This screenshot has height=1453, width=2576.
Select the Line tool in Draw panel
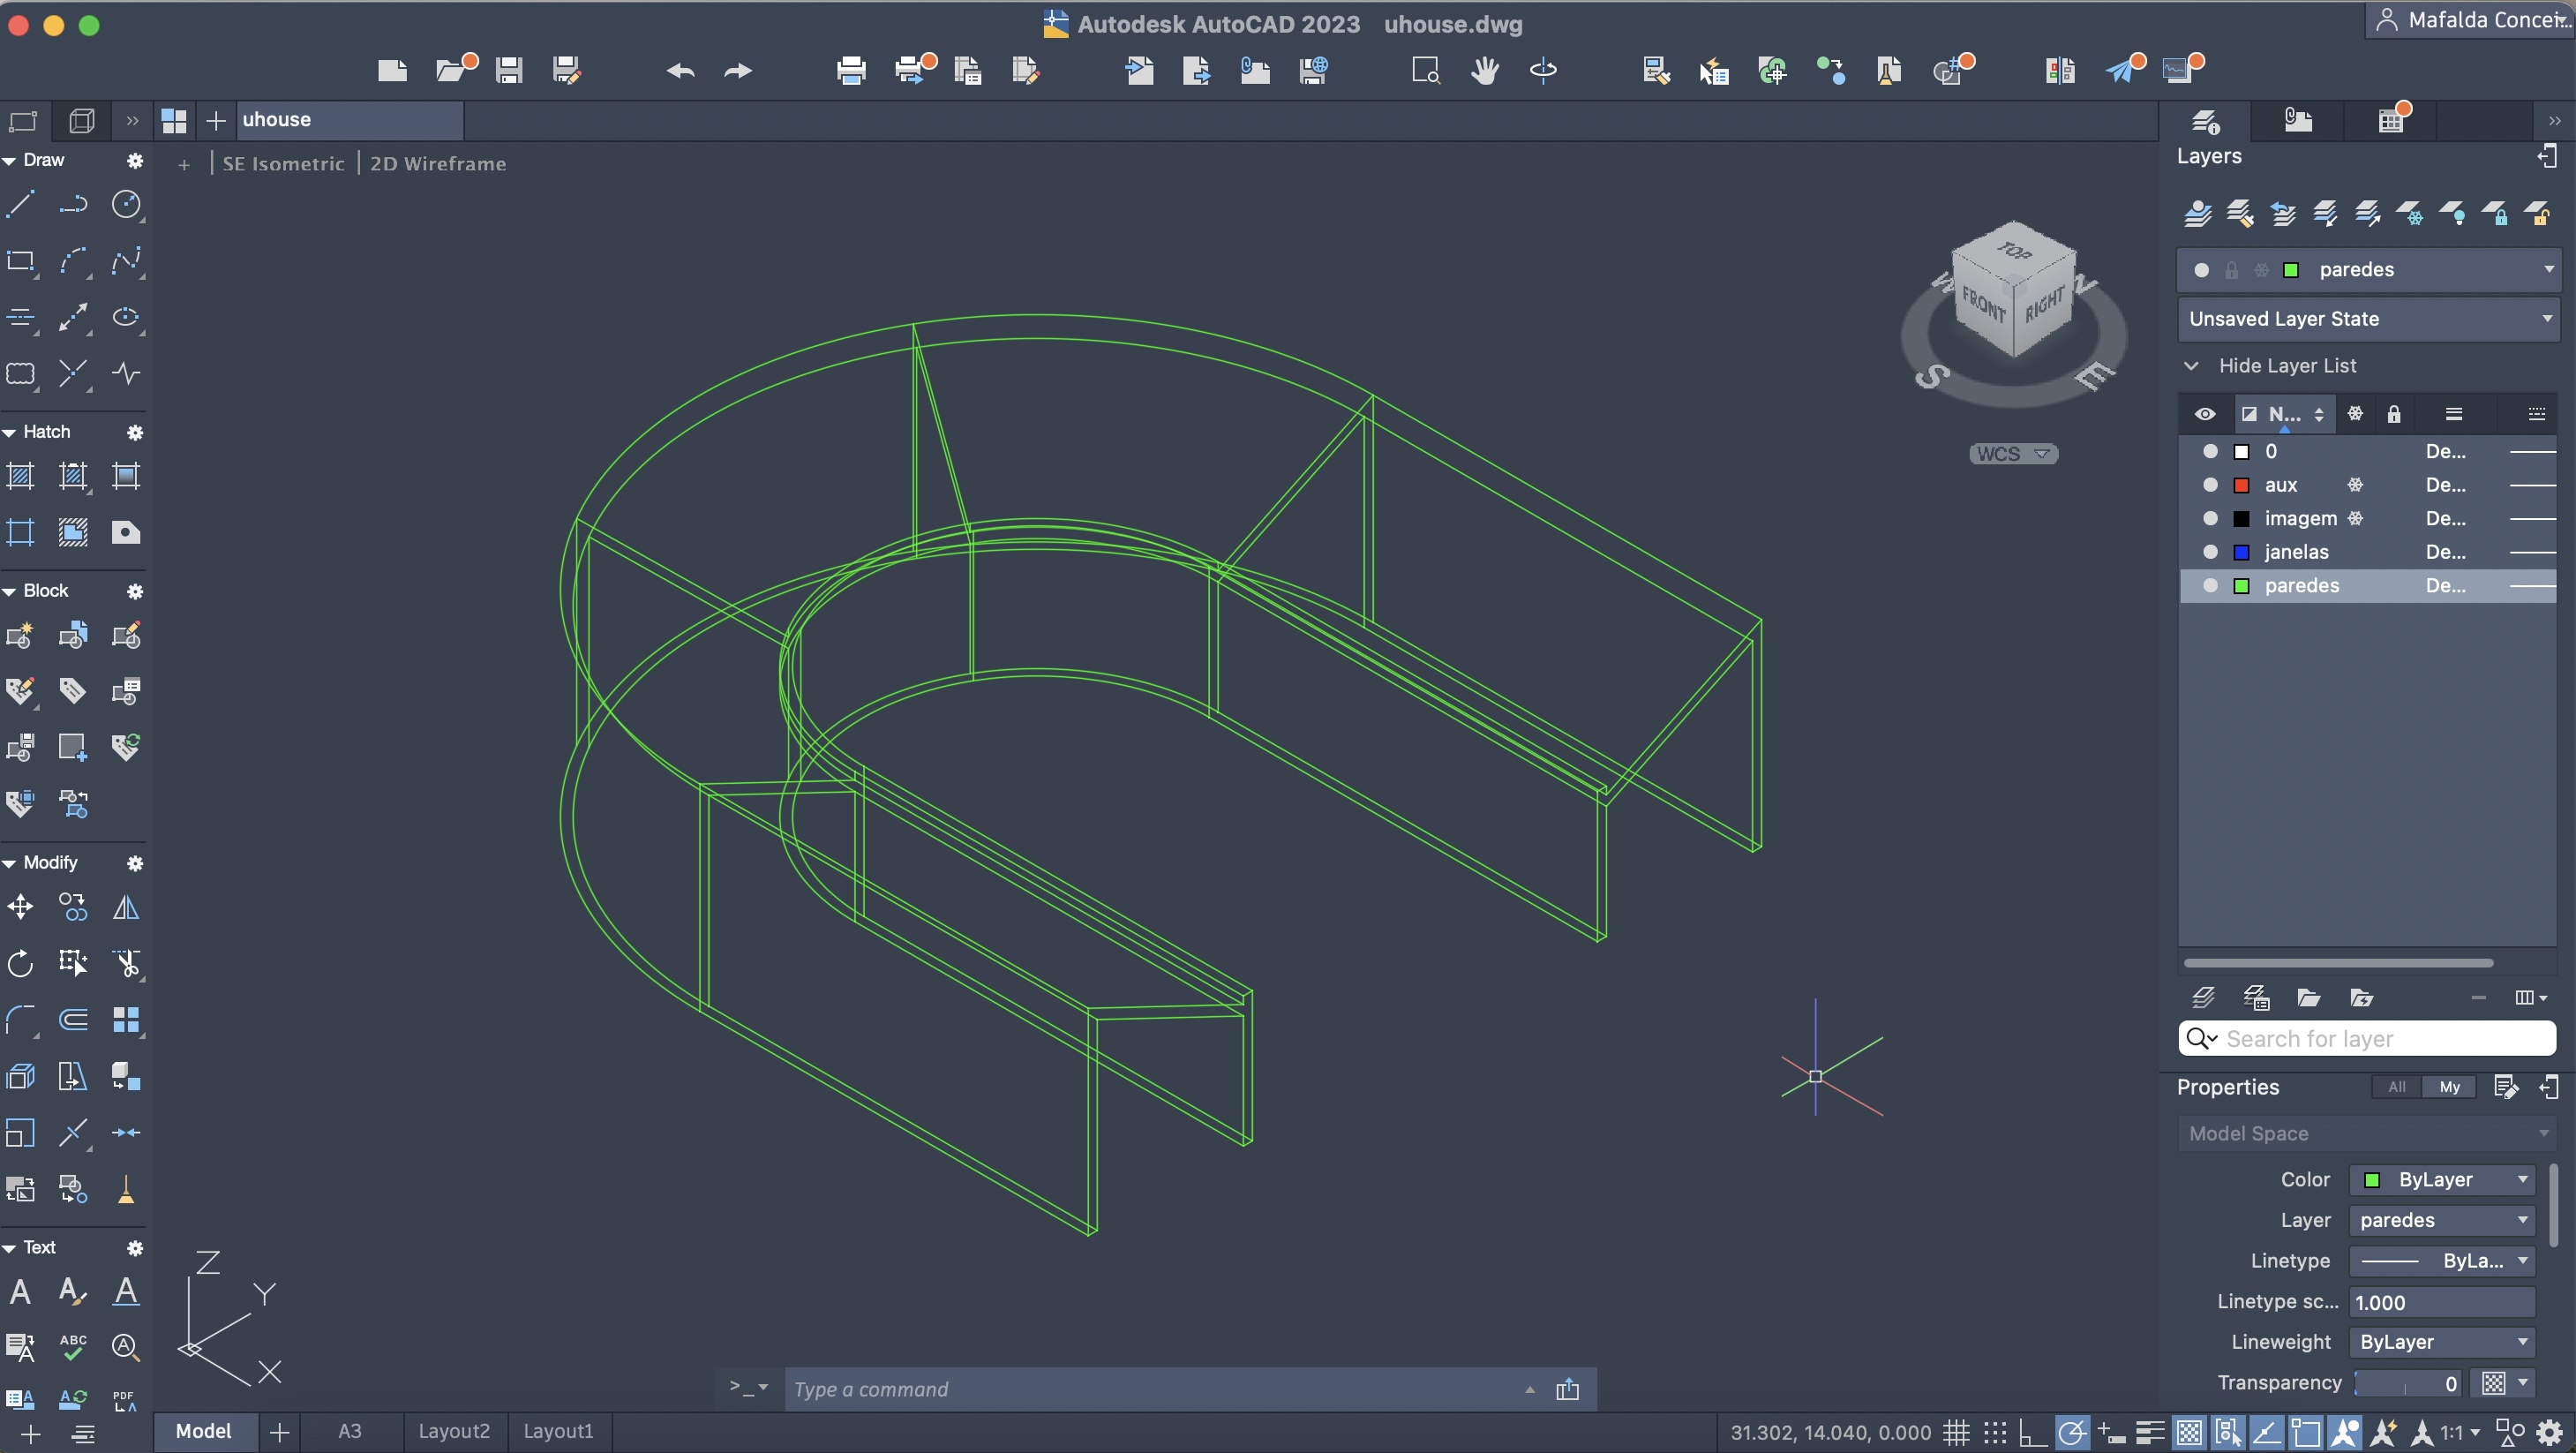[x=20, y=205]
